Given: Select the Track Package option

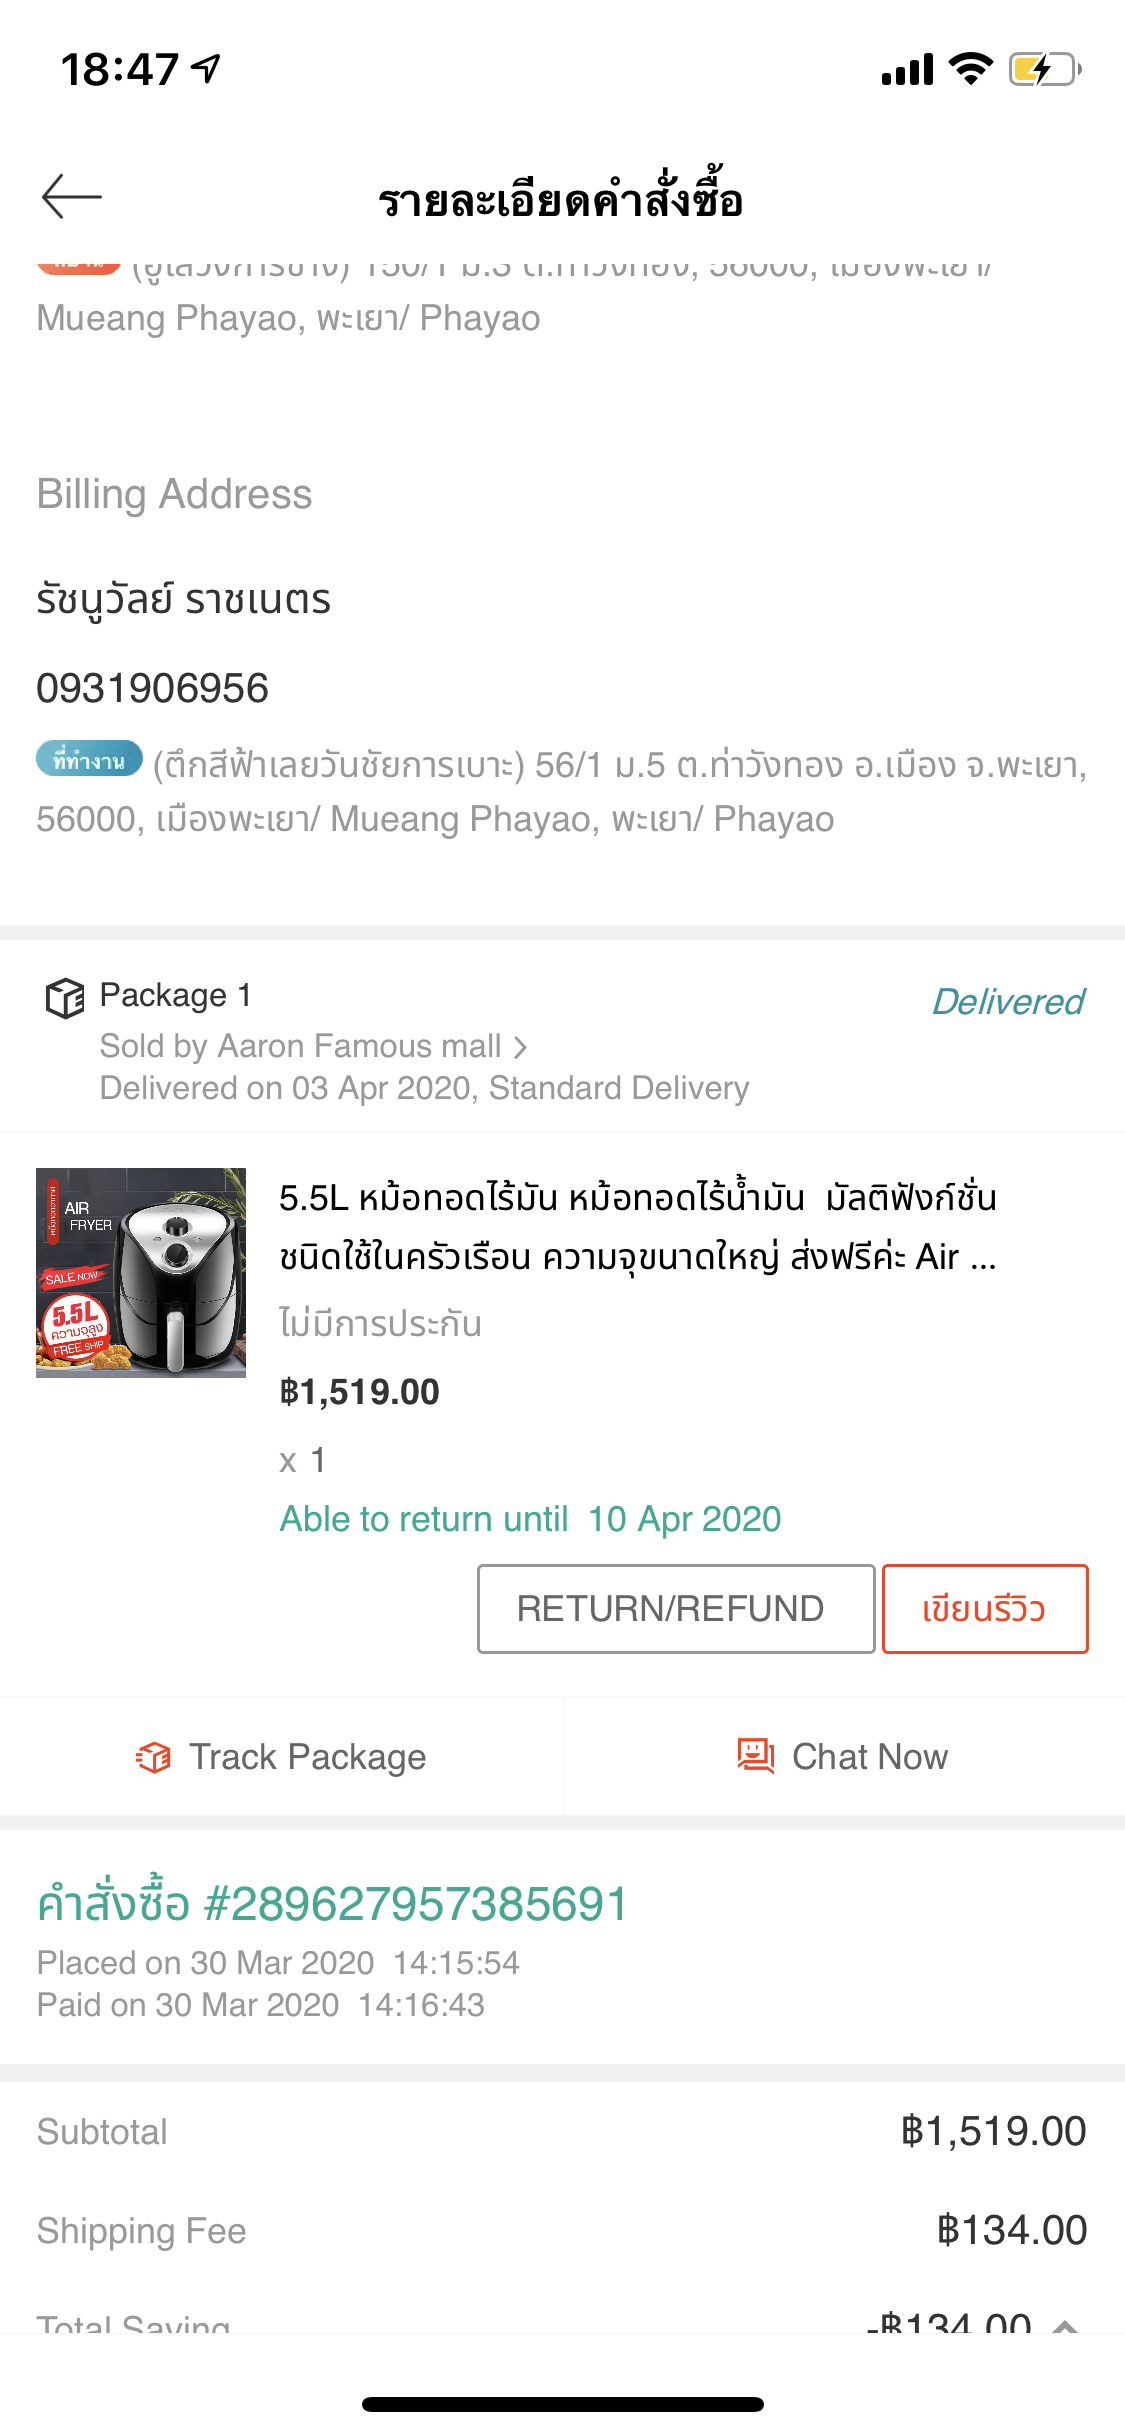Looking at the screenshot, I should [x=281, y=1757].
